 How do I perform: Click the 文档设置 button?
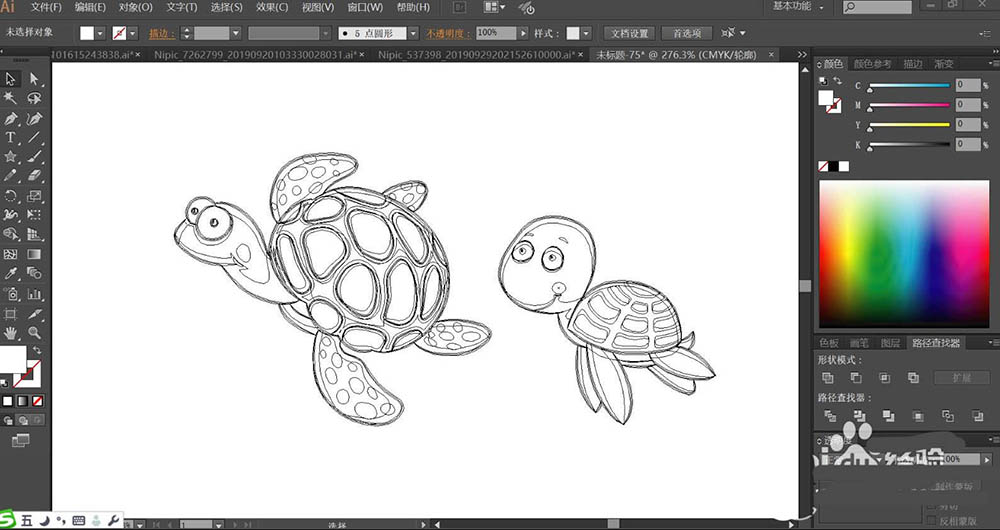[x=629, y=33]
